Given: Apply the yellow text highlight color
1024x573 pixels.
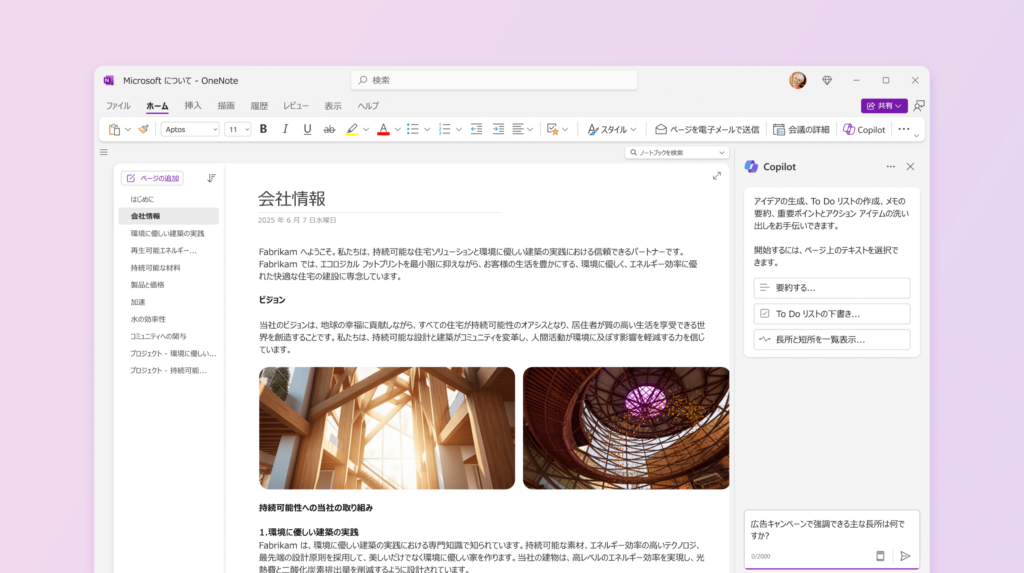Looking at the screenshot, I should tap(352, 129).
